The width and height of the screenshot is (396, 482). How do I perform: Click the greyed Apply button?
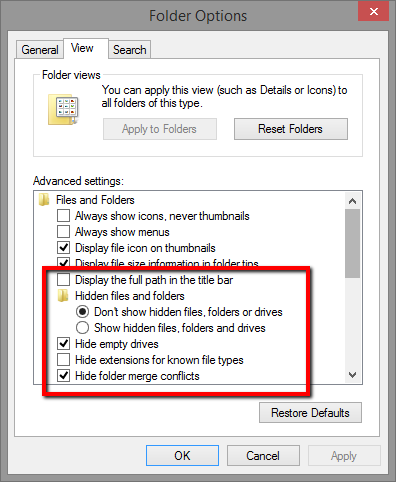pyautogui.click(x=344, y=455)
